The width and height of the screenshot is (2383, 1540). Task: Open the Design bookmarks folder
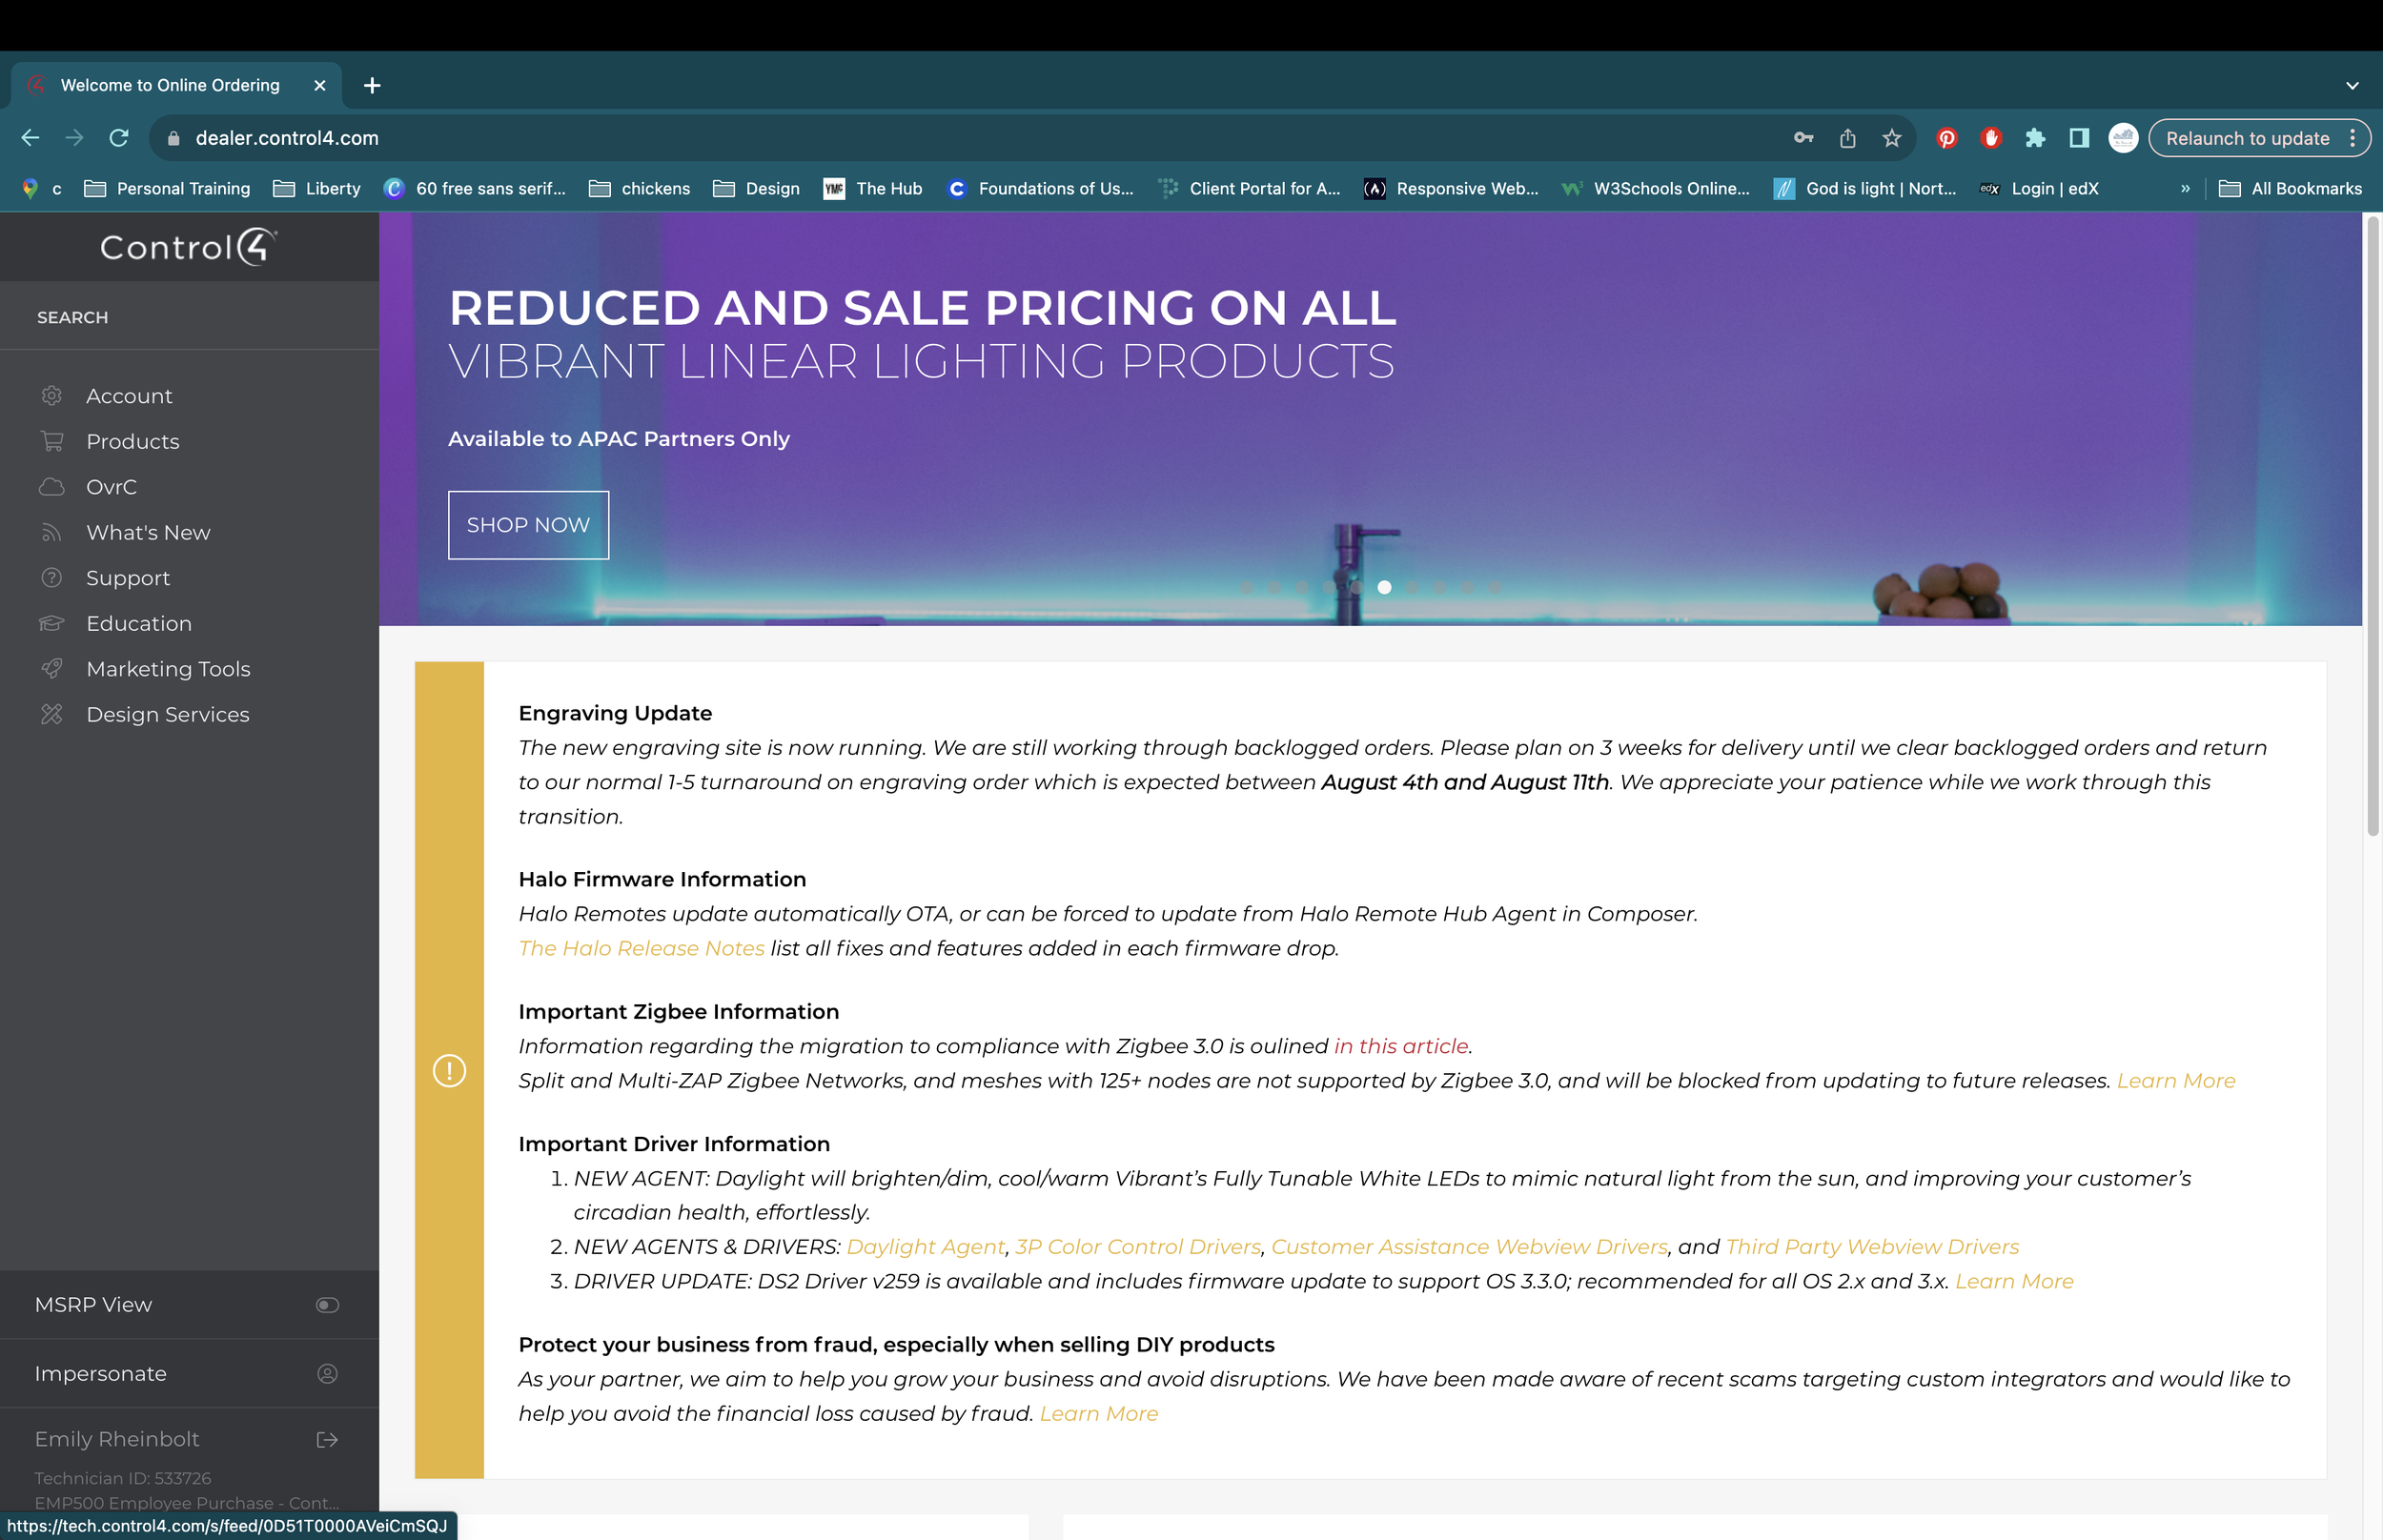(x=756, y=189)
